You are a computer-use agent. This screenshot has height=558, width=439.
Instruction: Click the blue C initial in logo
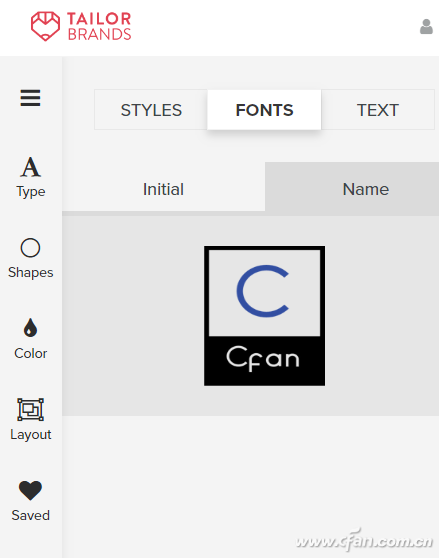pos(263,291)
